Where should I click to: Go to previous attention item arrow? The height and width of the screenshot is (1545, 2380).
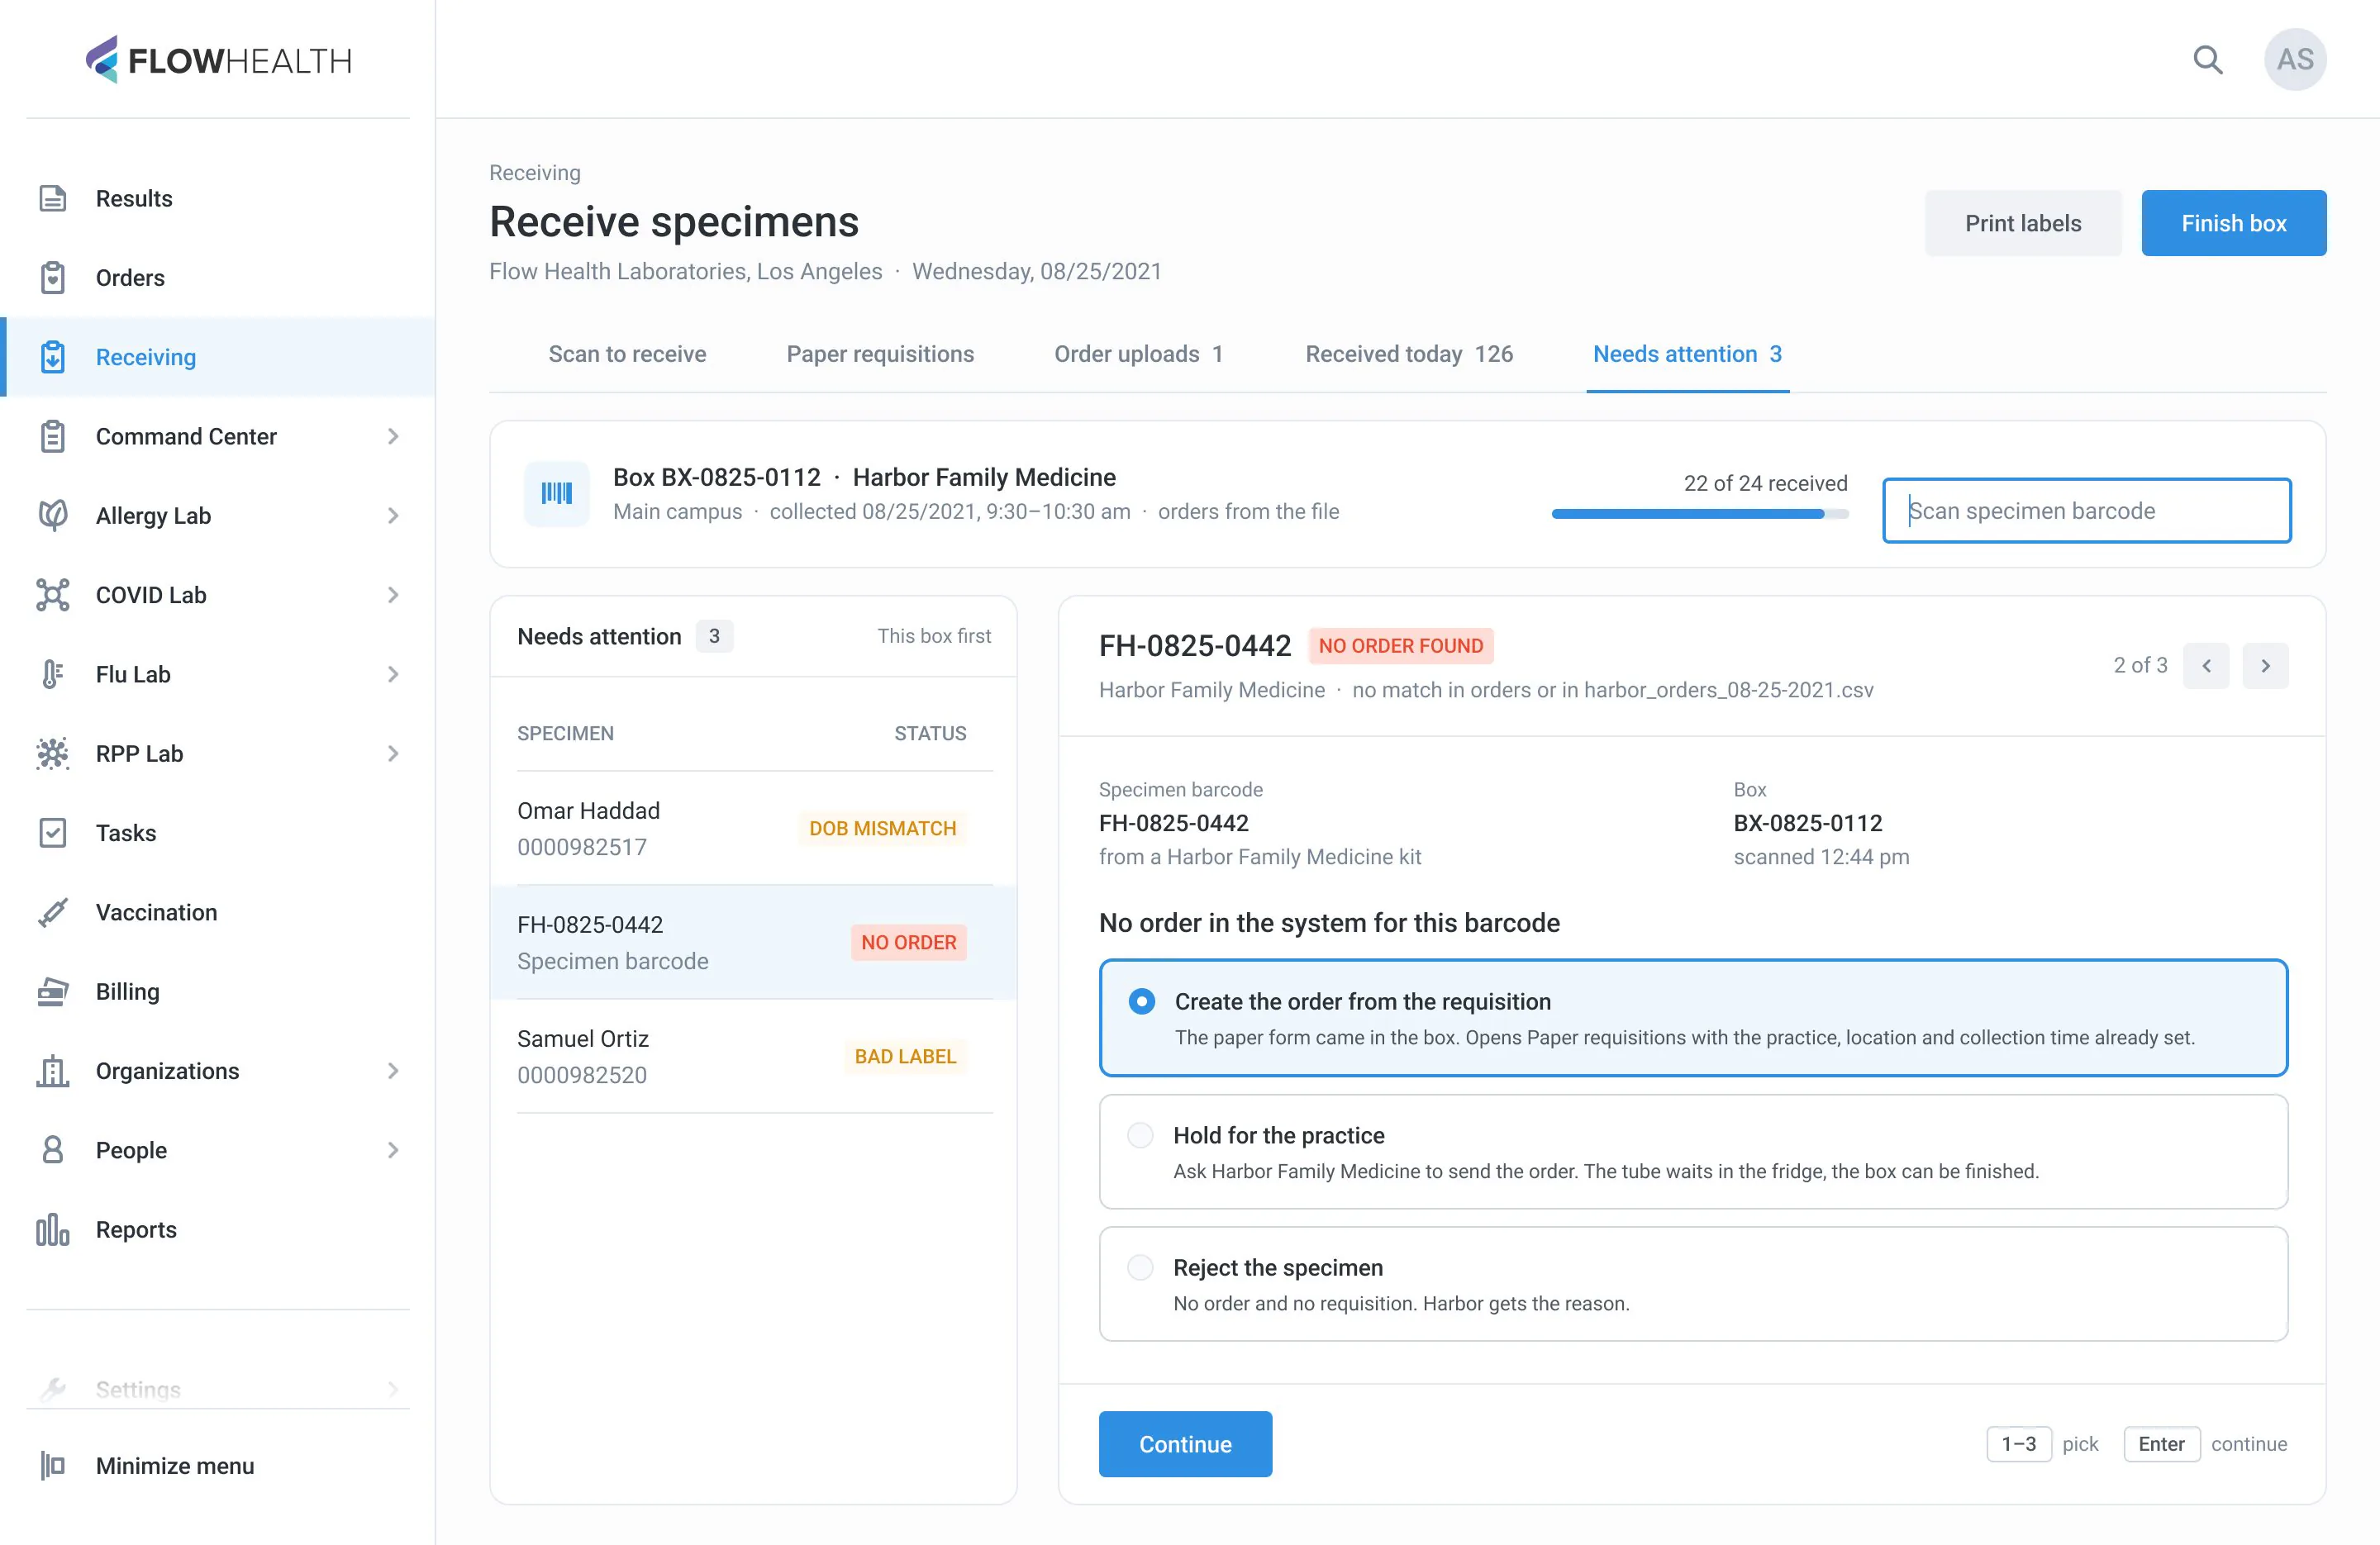(x=2206, y=665)
